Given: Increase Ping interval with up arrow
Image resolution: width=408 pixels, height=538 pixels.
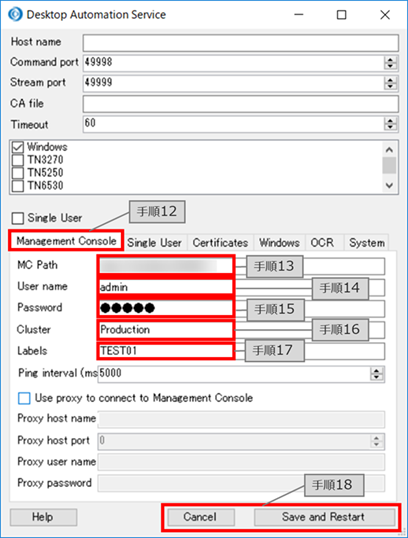Looking at the screenshot, I should point(377,370).
